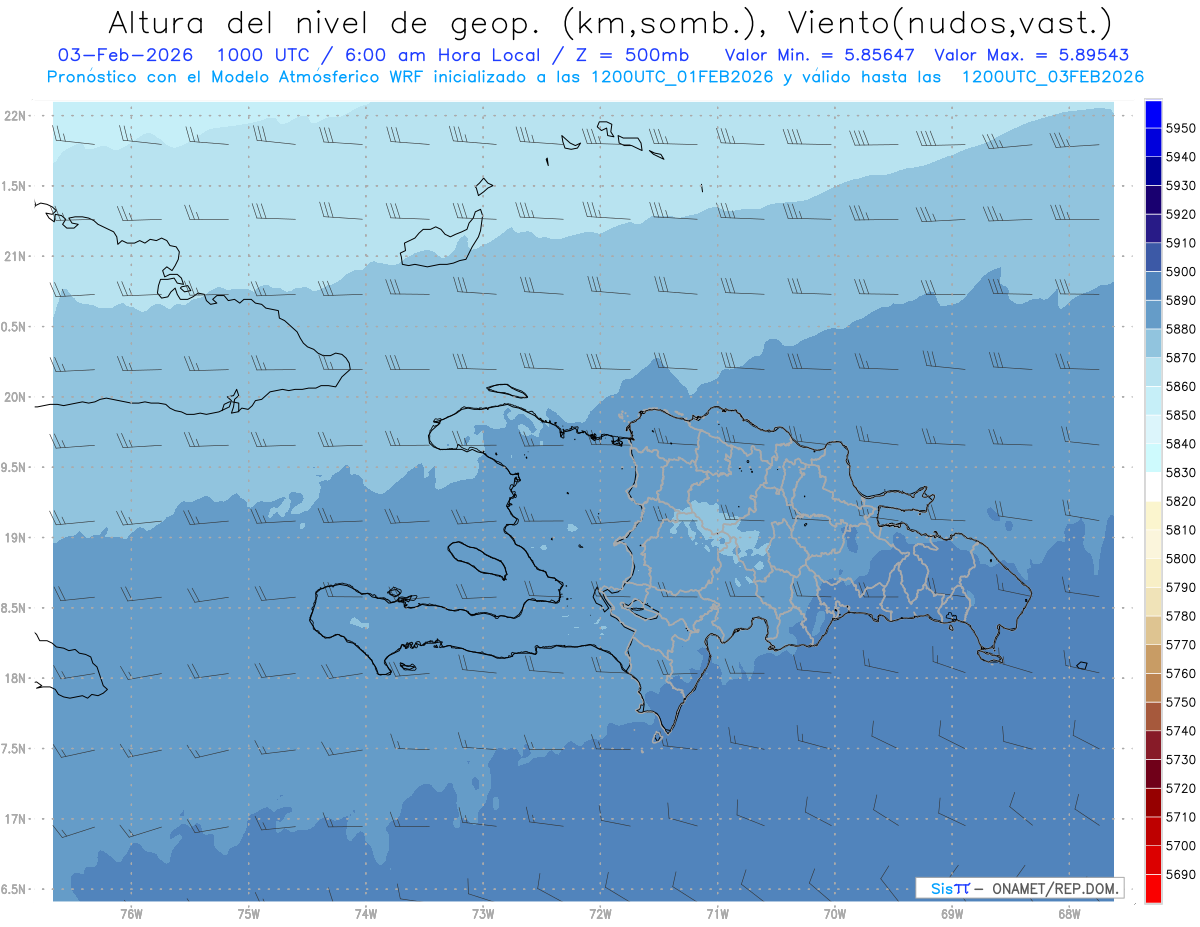The width and height of the screenshot is (1200, 927).
Task: Click the '5780' color bar label
Action: click(1180, 616)
